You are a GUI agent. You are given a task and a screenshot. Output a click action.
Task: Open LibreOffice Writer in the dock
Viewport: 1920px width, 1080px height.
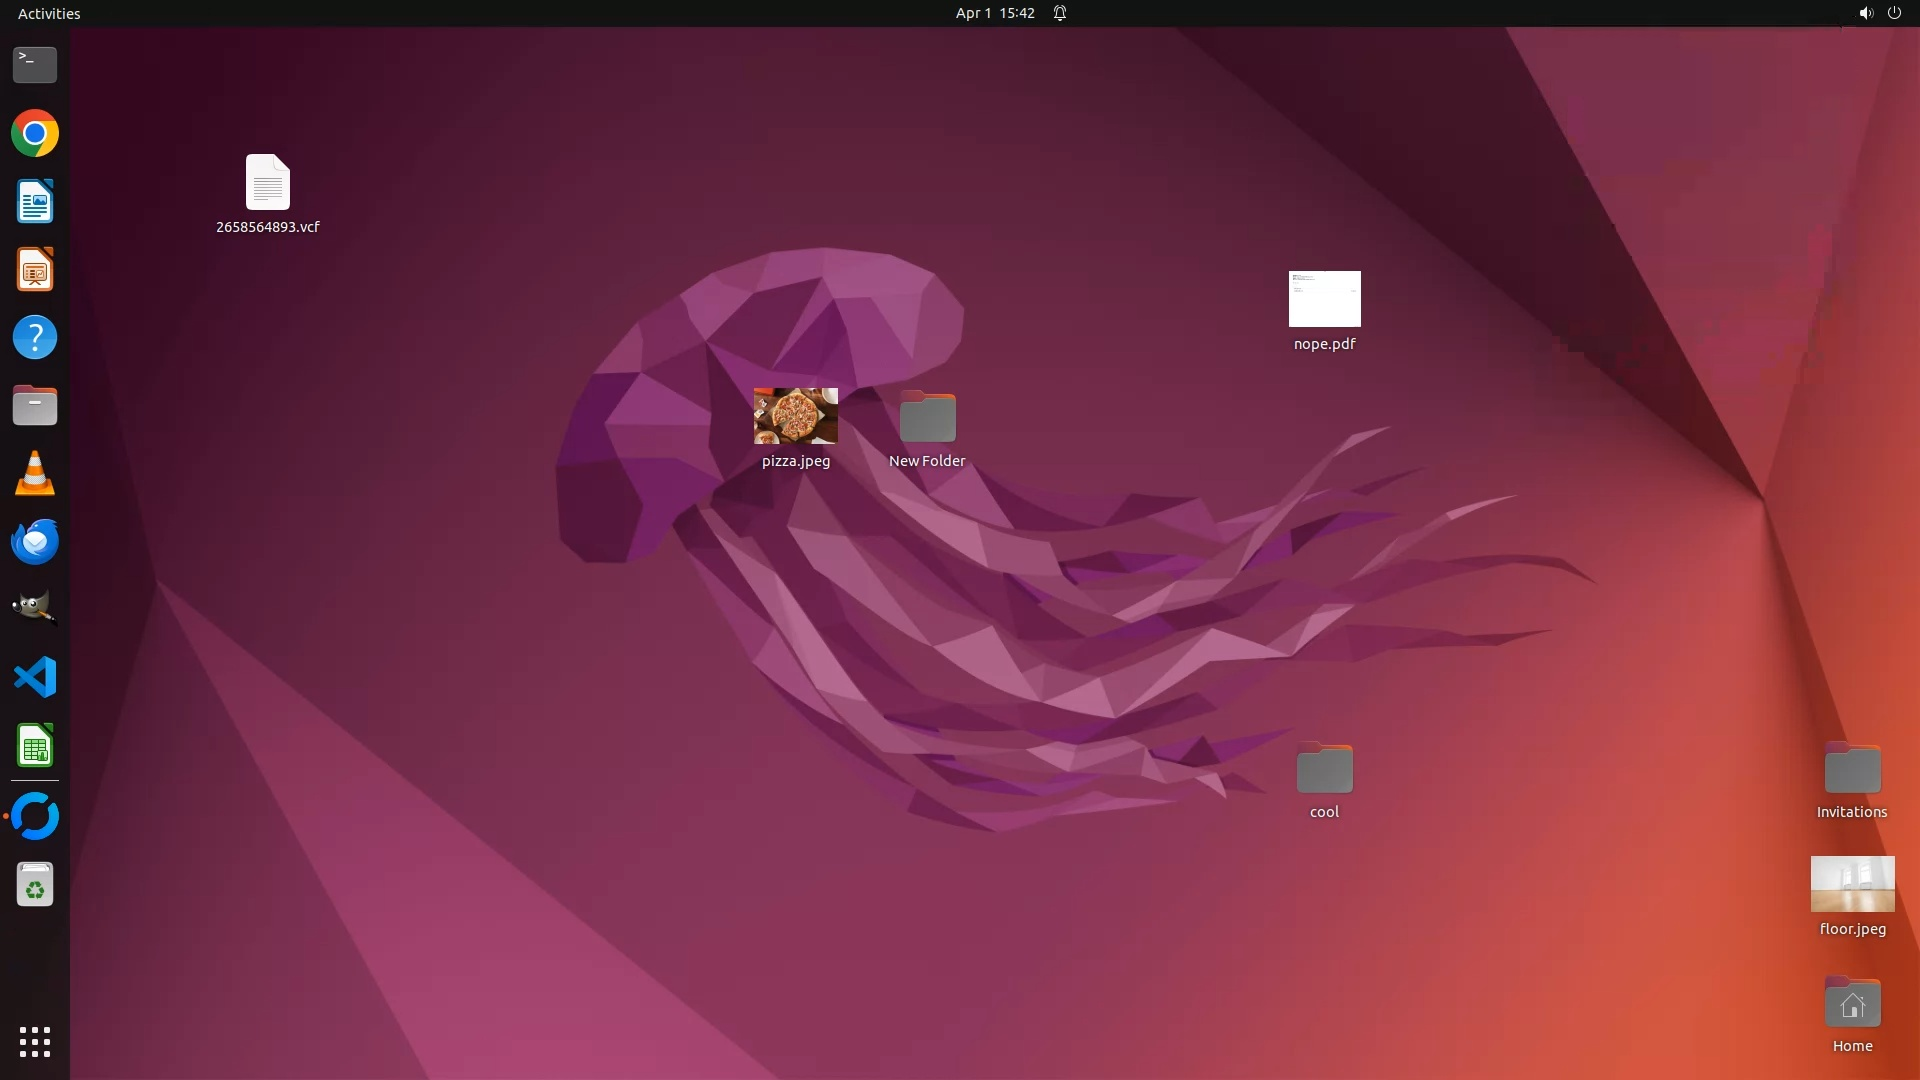tap(35, 202)
